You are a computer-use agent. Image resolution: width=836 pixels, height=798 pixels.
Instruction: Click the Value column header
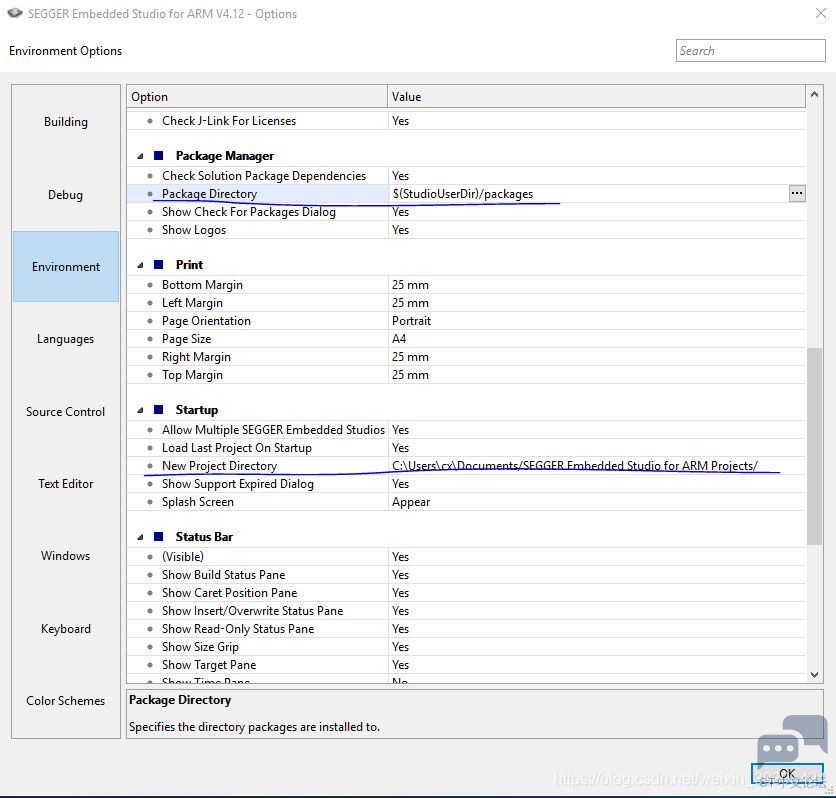(x=596, y=96)
